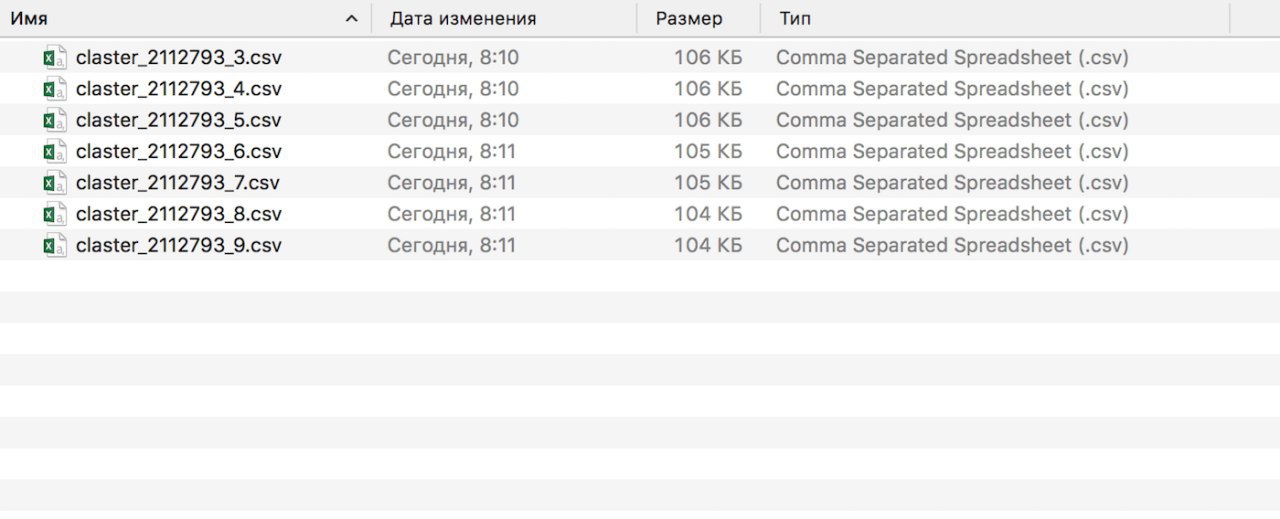Click the Тип column header
This screenshot has height=519, width=1280.
pos(796,19)
